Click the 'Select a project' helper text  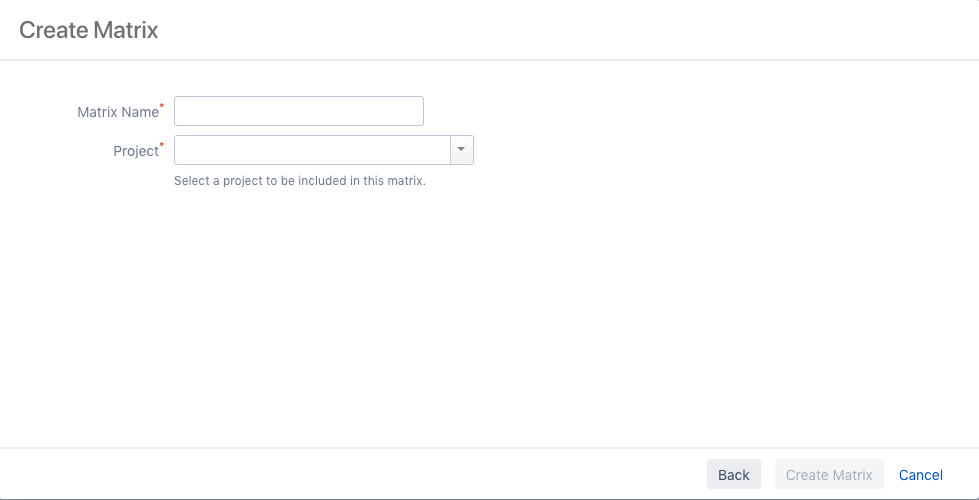pyautogui.click(x=300, y=181)
